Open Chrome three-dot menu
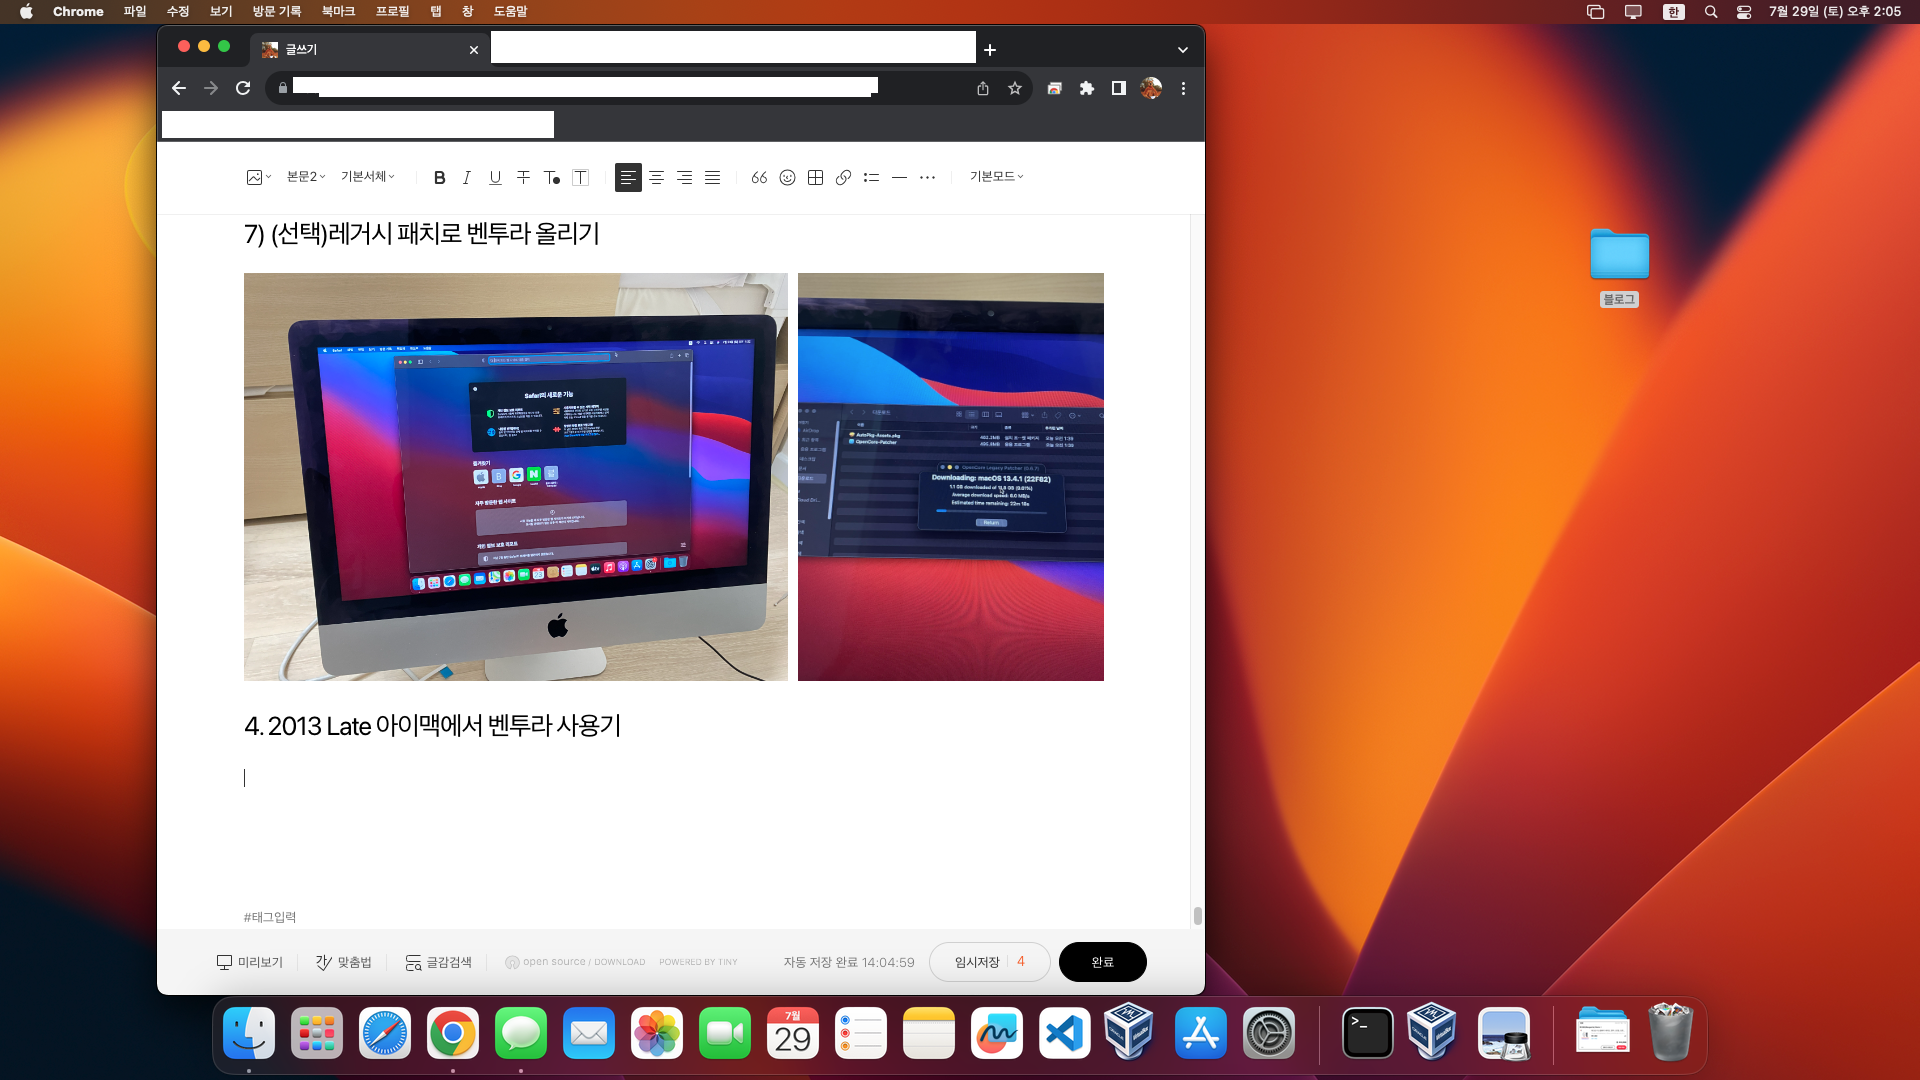The height and width of the screenshot is (1080, 1920). coord(1183,88)
